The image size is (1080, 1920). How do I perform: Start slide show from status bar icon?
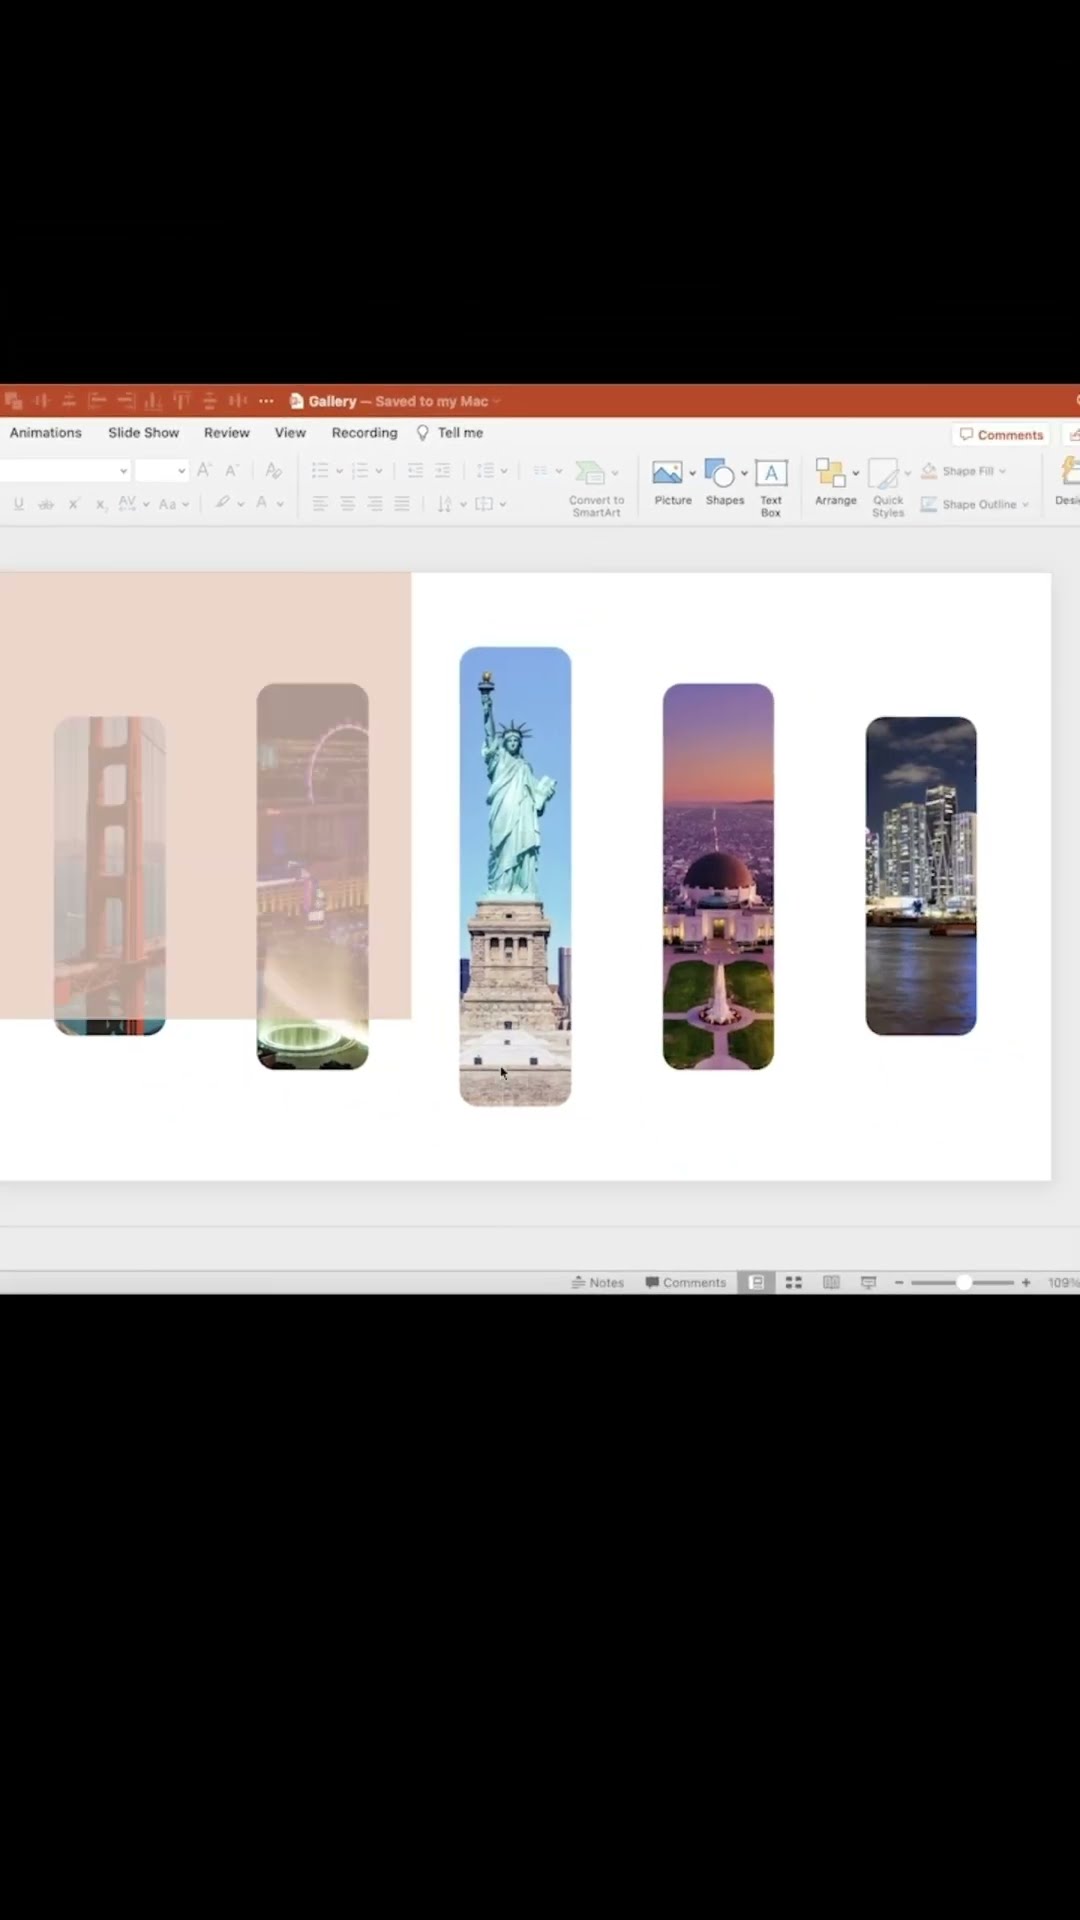coord(868,1283)
